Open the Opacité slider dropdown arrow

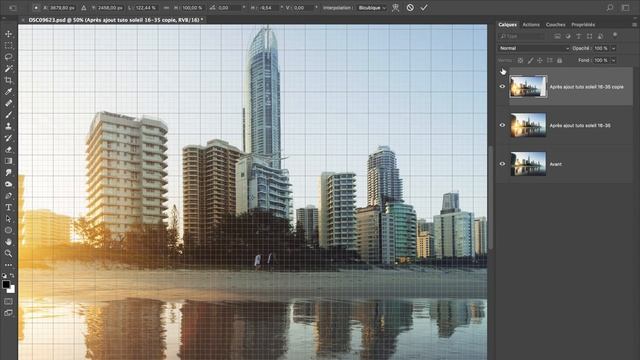[x=613, y=48]
